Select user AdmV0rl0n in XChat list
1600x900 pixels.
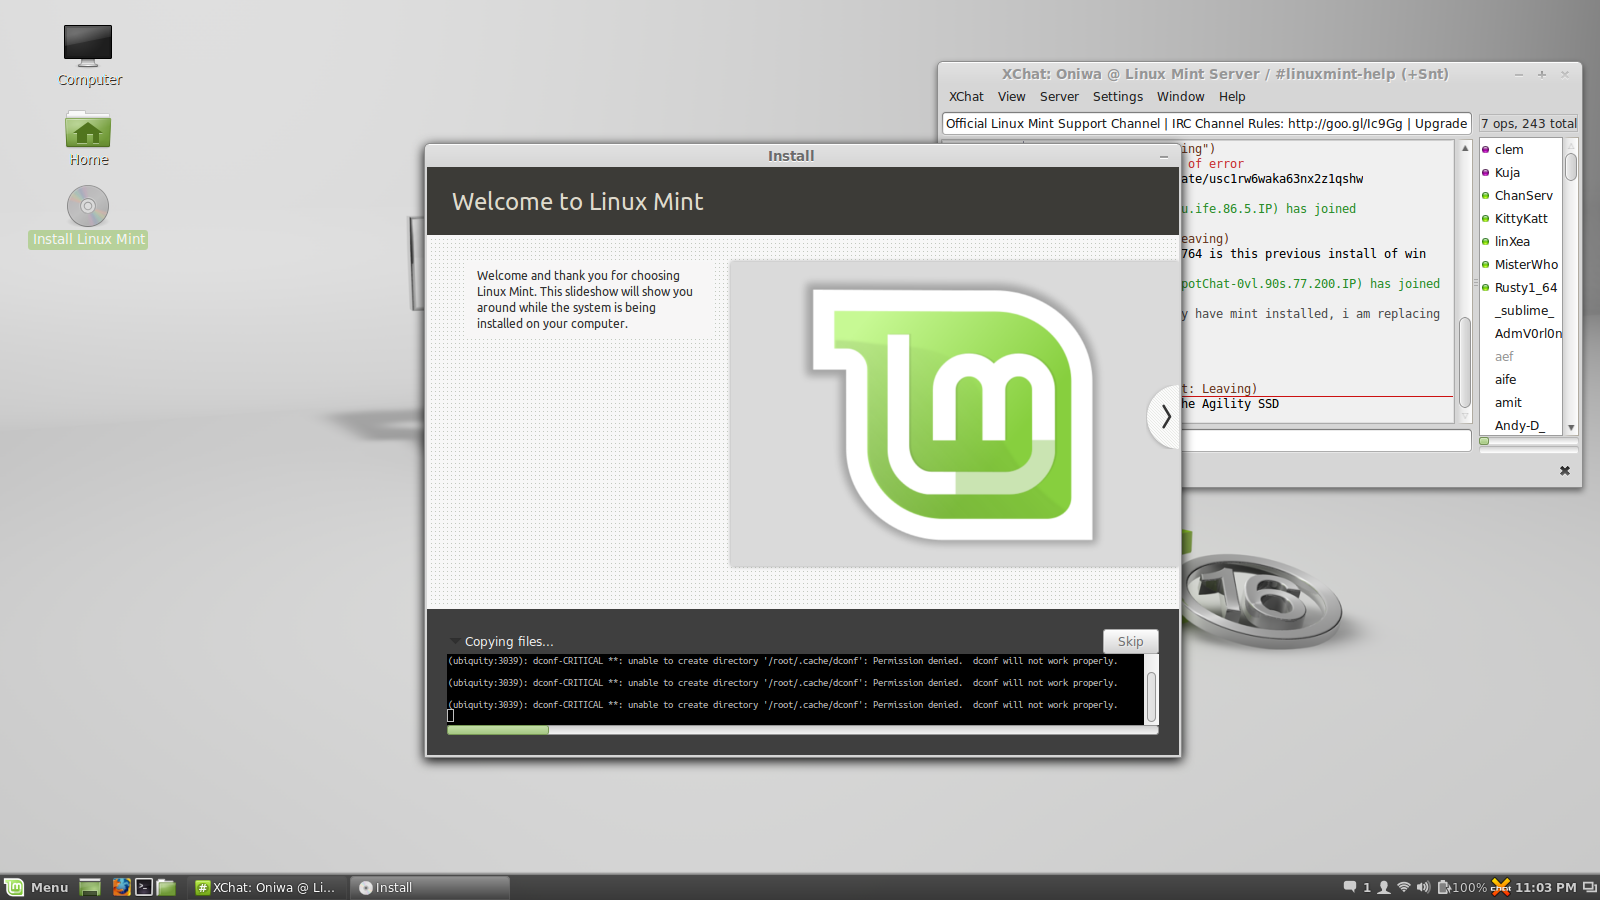coord(1520,334)
